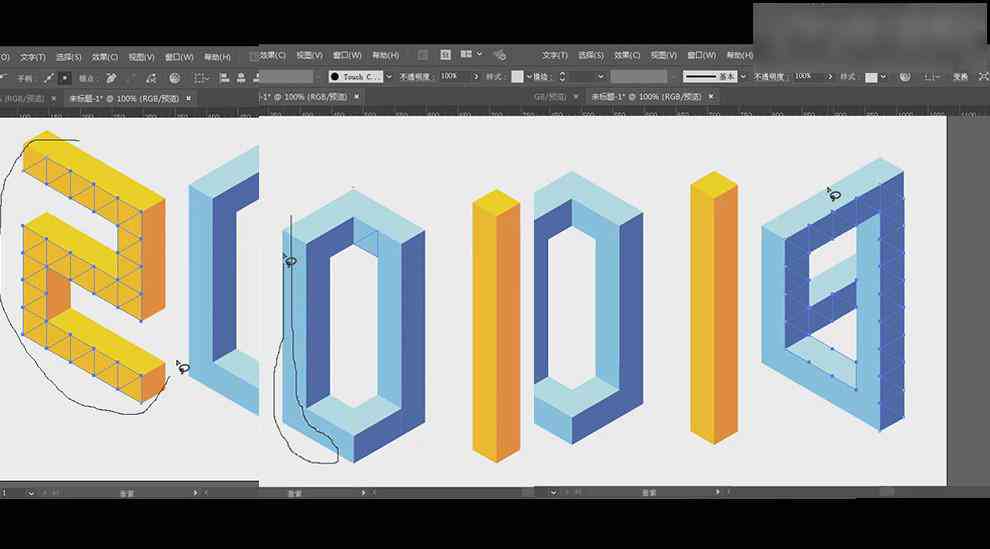
Task: Open arrange documents dropdown in middle window
Action: click(470, 55)
